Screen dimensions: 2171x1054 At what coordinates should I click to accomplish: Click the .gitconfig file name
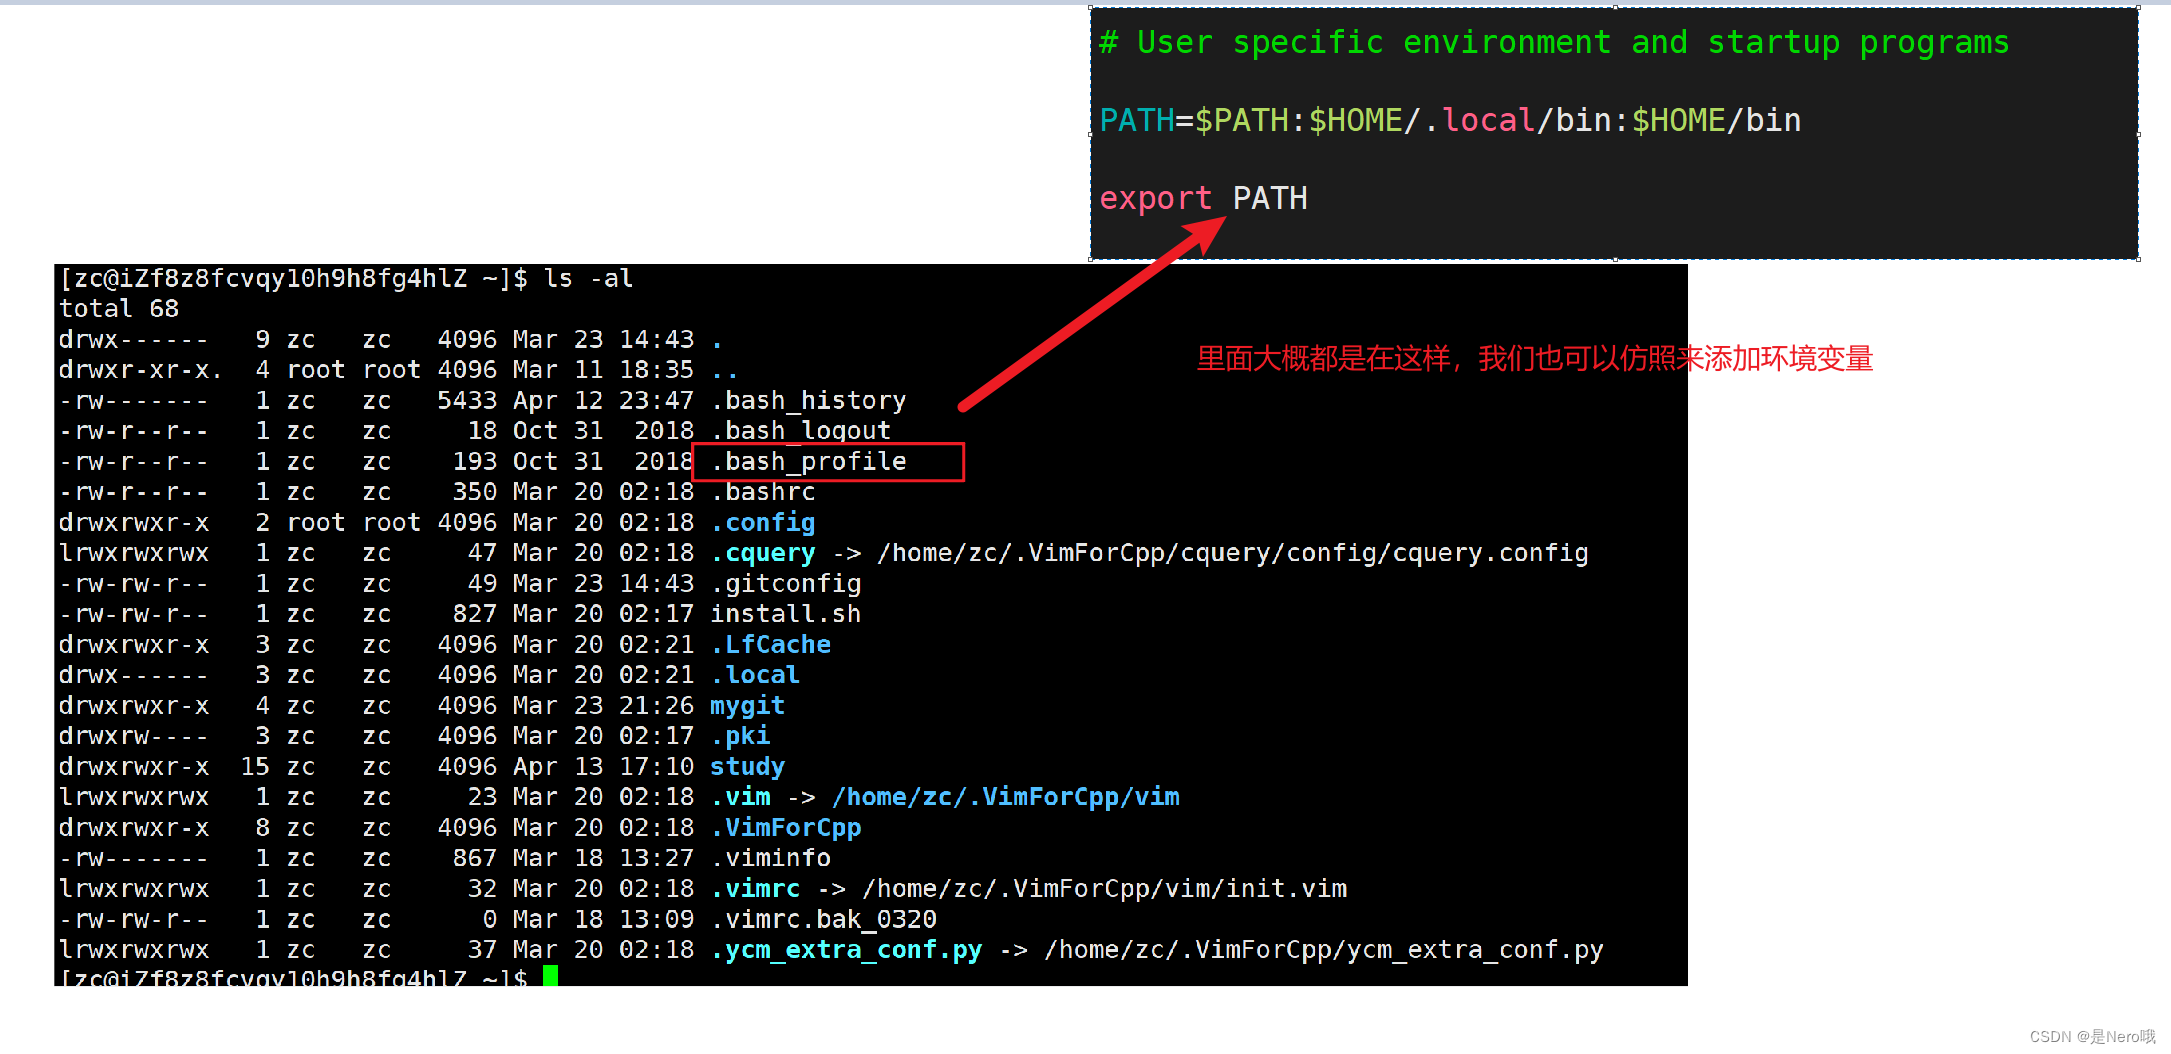[786, 584]
